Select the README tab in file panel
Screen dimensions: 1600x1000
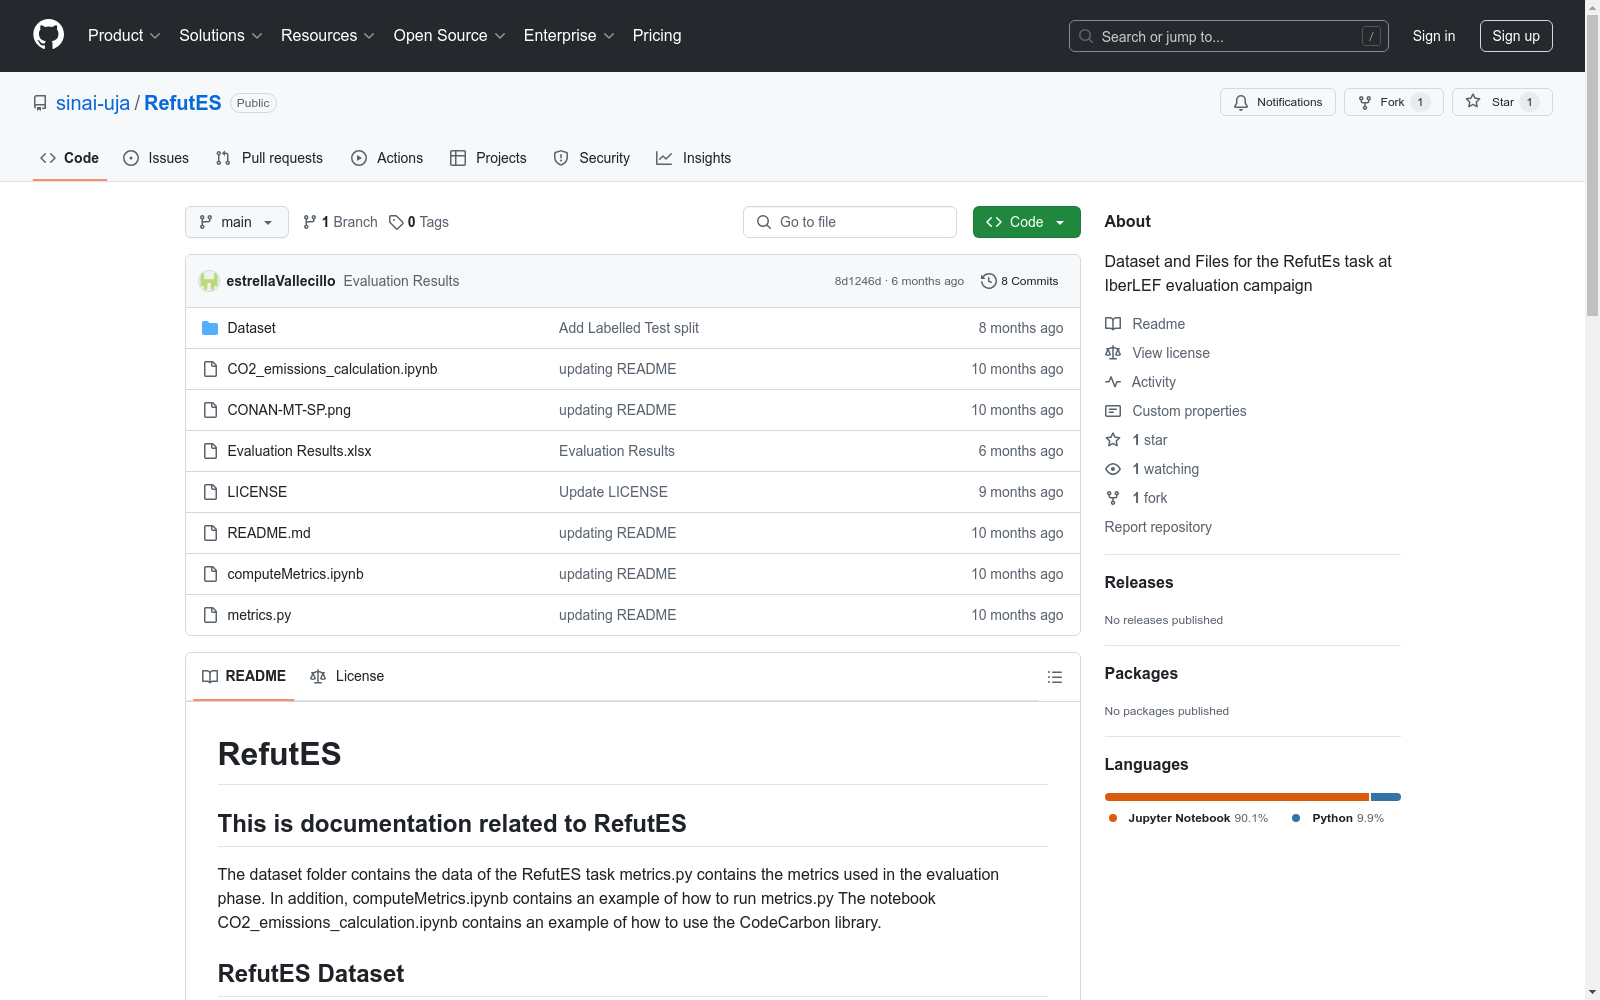pyautogui.click(x=244, y=677)
